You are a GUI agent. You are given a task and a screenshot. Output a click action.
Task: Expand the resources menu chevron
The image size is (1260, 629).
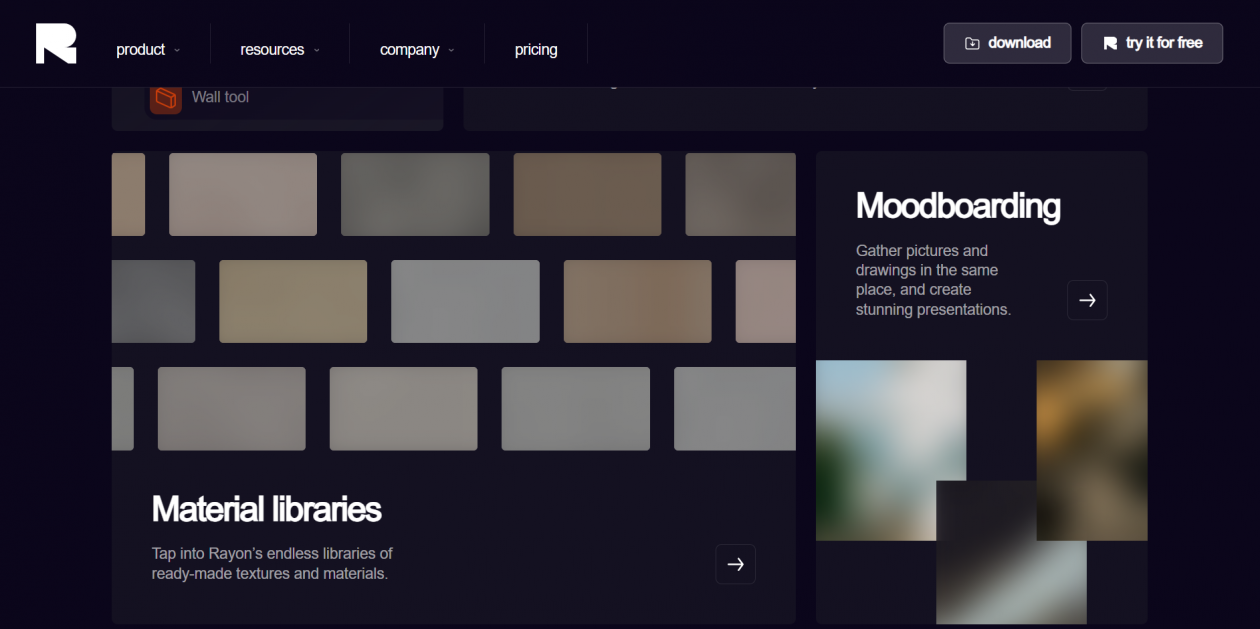tap(316, 50)
